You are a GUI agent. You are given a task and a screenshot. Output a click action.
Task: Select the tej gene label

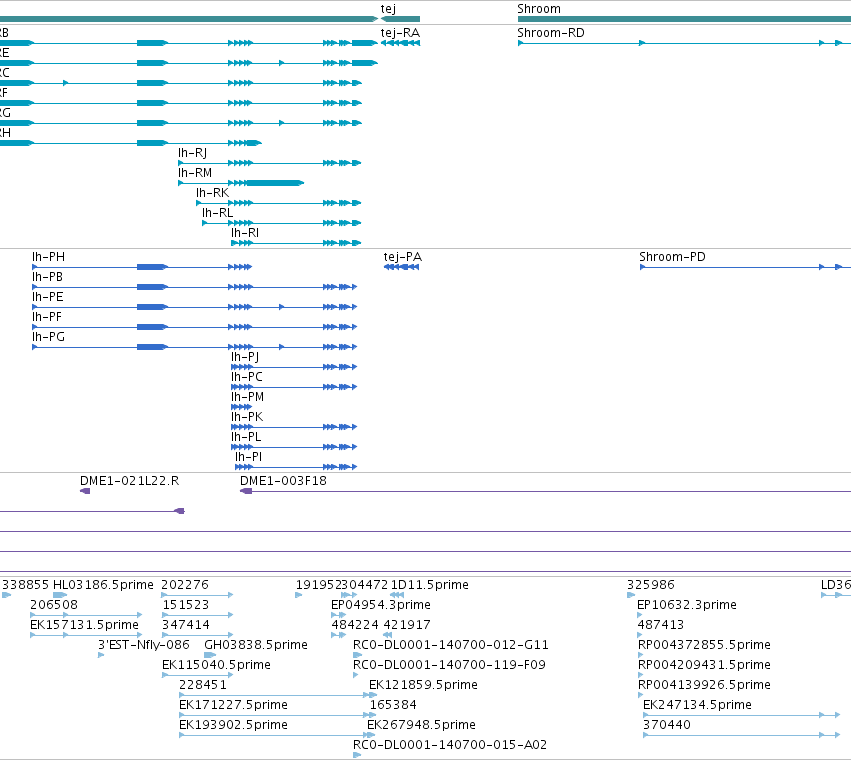pos(388,9)
